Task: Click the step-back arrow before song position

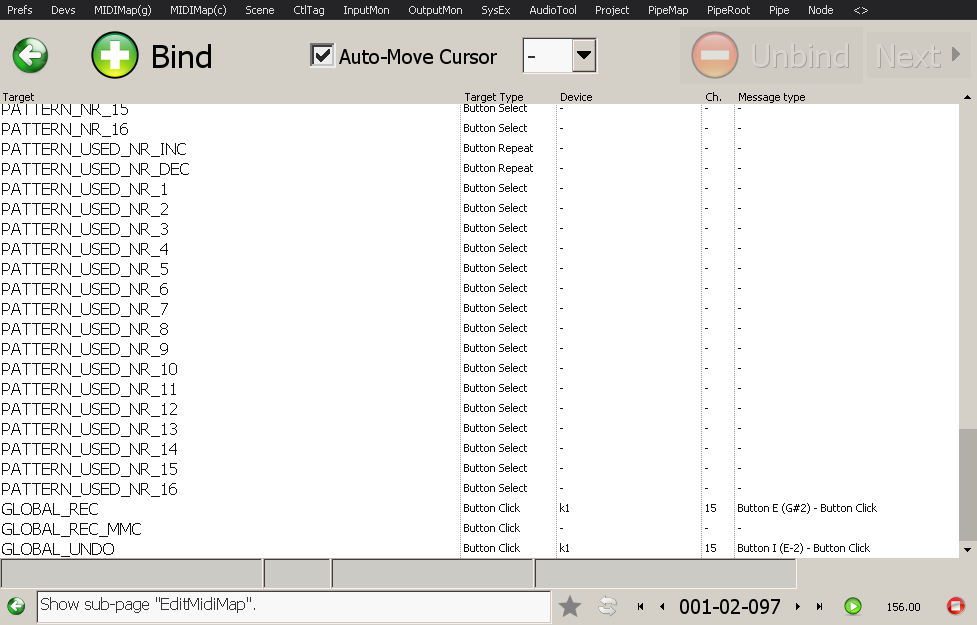Action: [661, 607]
